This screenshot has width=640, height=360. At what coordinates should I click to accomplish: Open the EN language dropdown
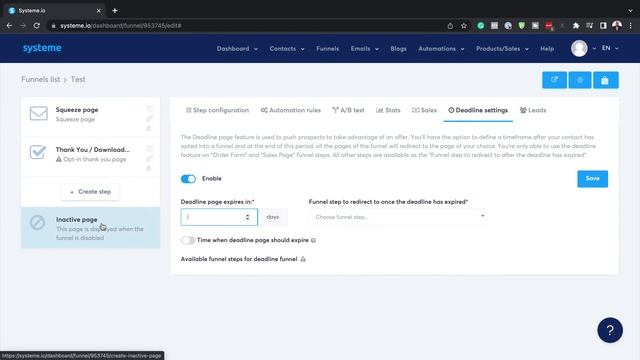610,48
